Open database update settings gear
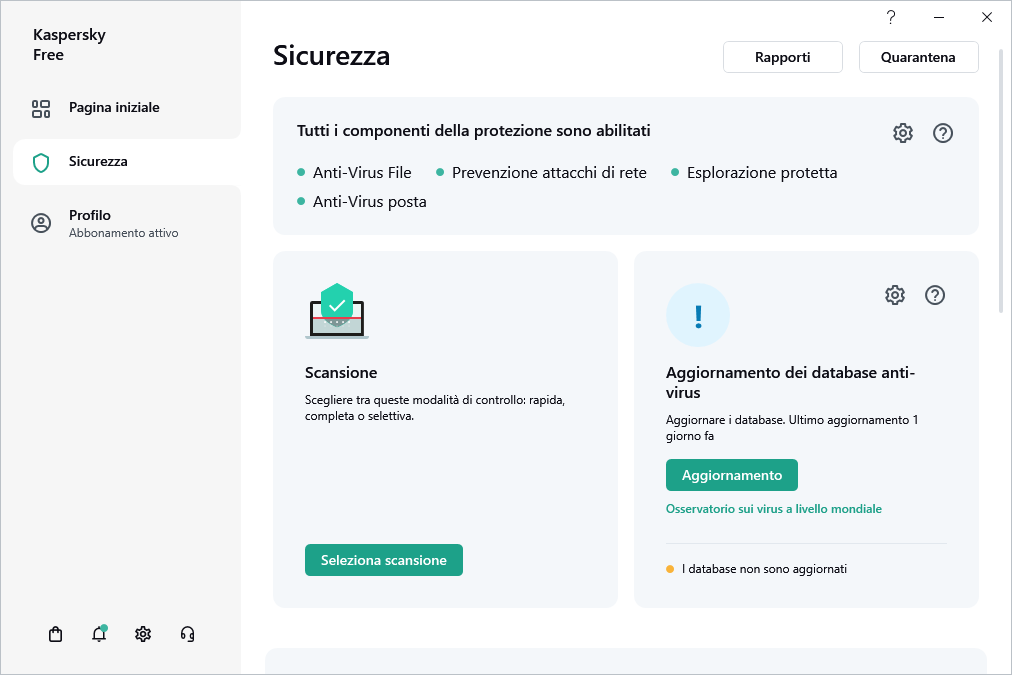Viewport: 1012px width, 675px height. 895,295
